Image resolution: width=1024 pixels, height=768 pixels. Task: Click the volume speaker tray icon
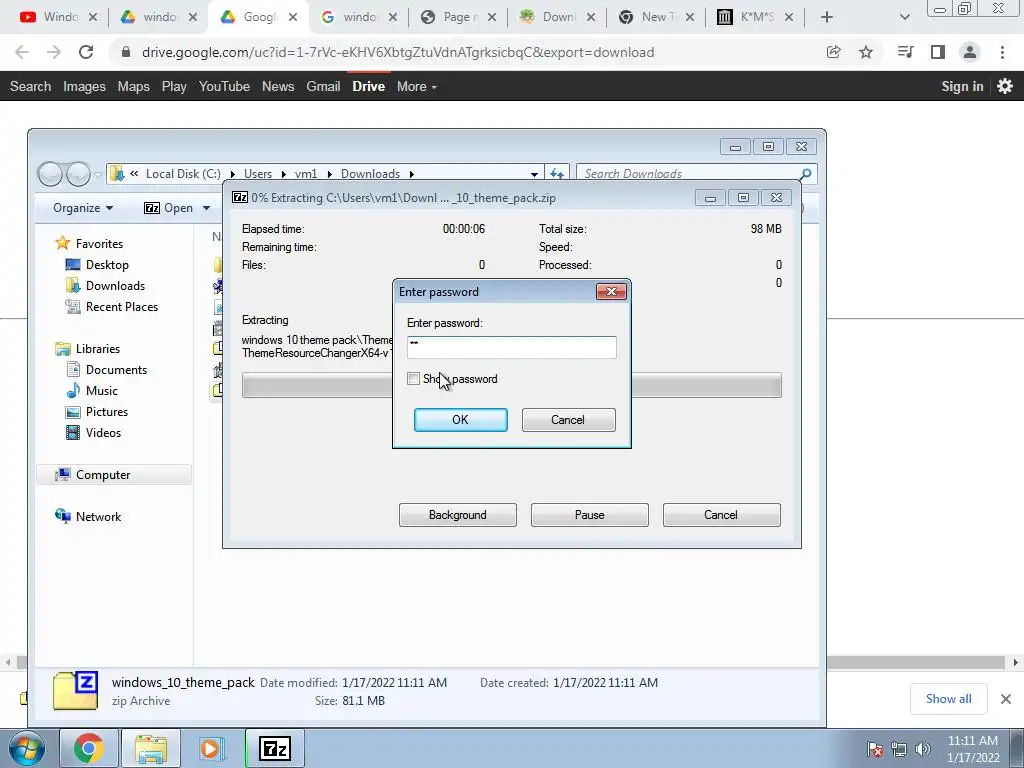923,748
